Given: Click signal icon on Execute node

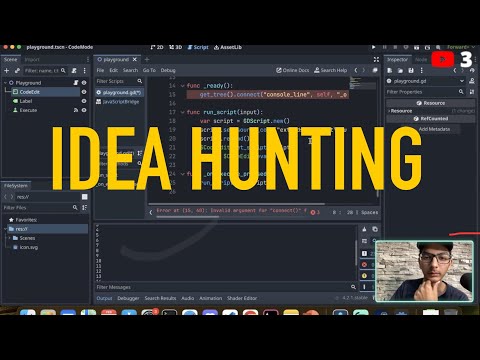Looking at the screenshot, I should tap(76, 110).
